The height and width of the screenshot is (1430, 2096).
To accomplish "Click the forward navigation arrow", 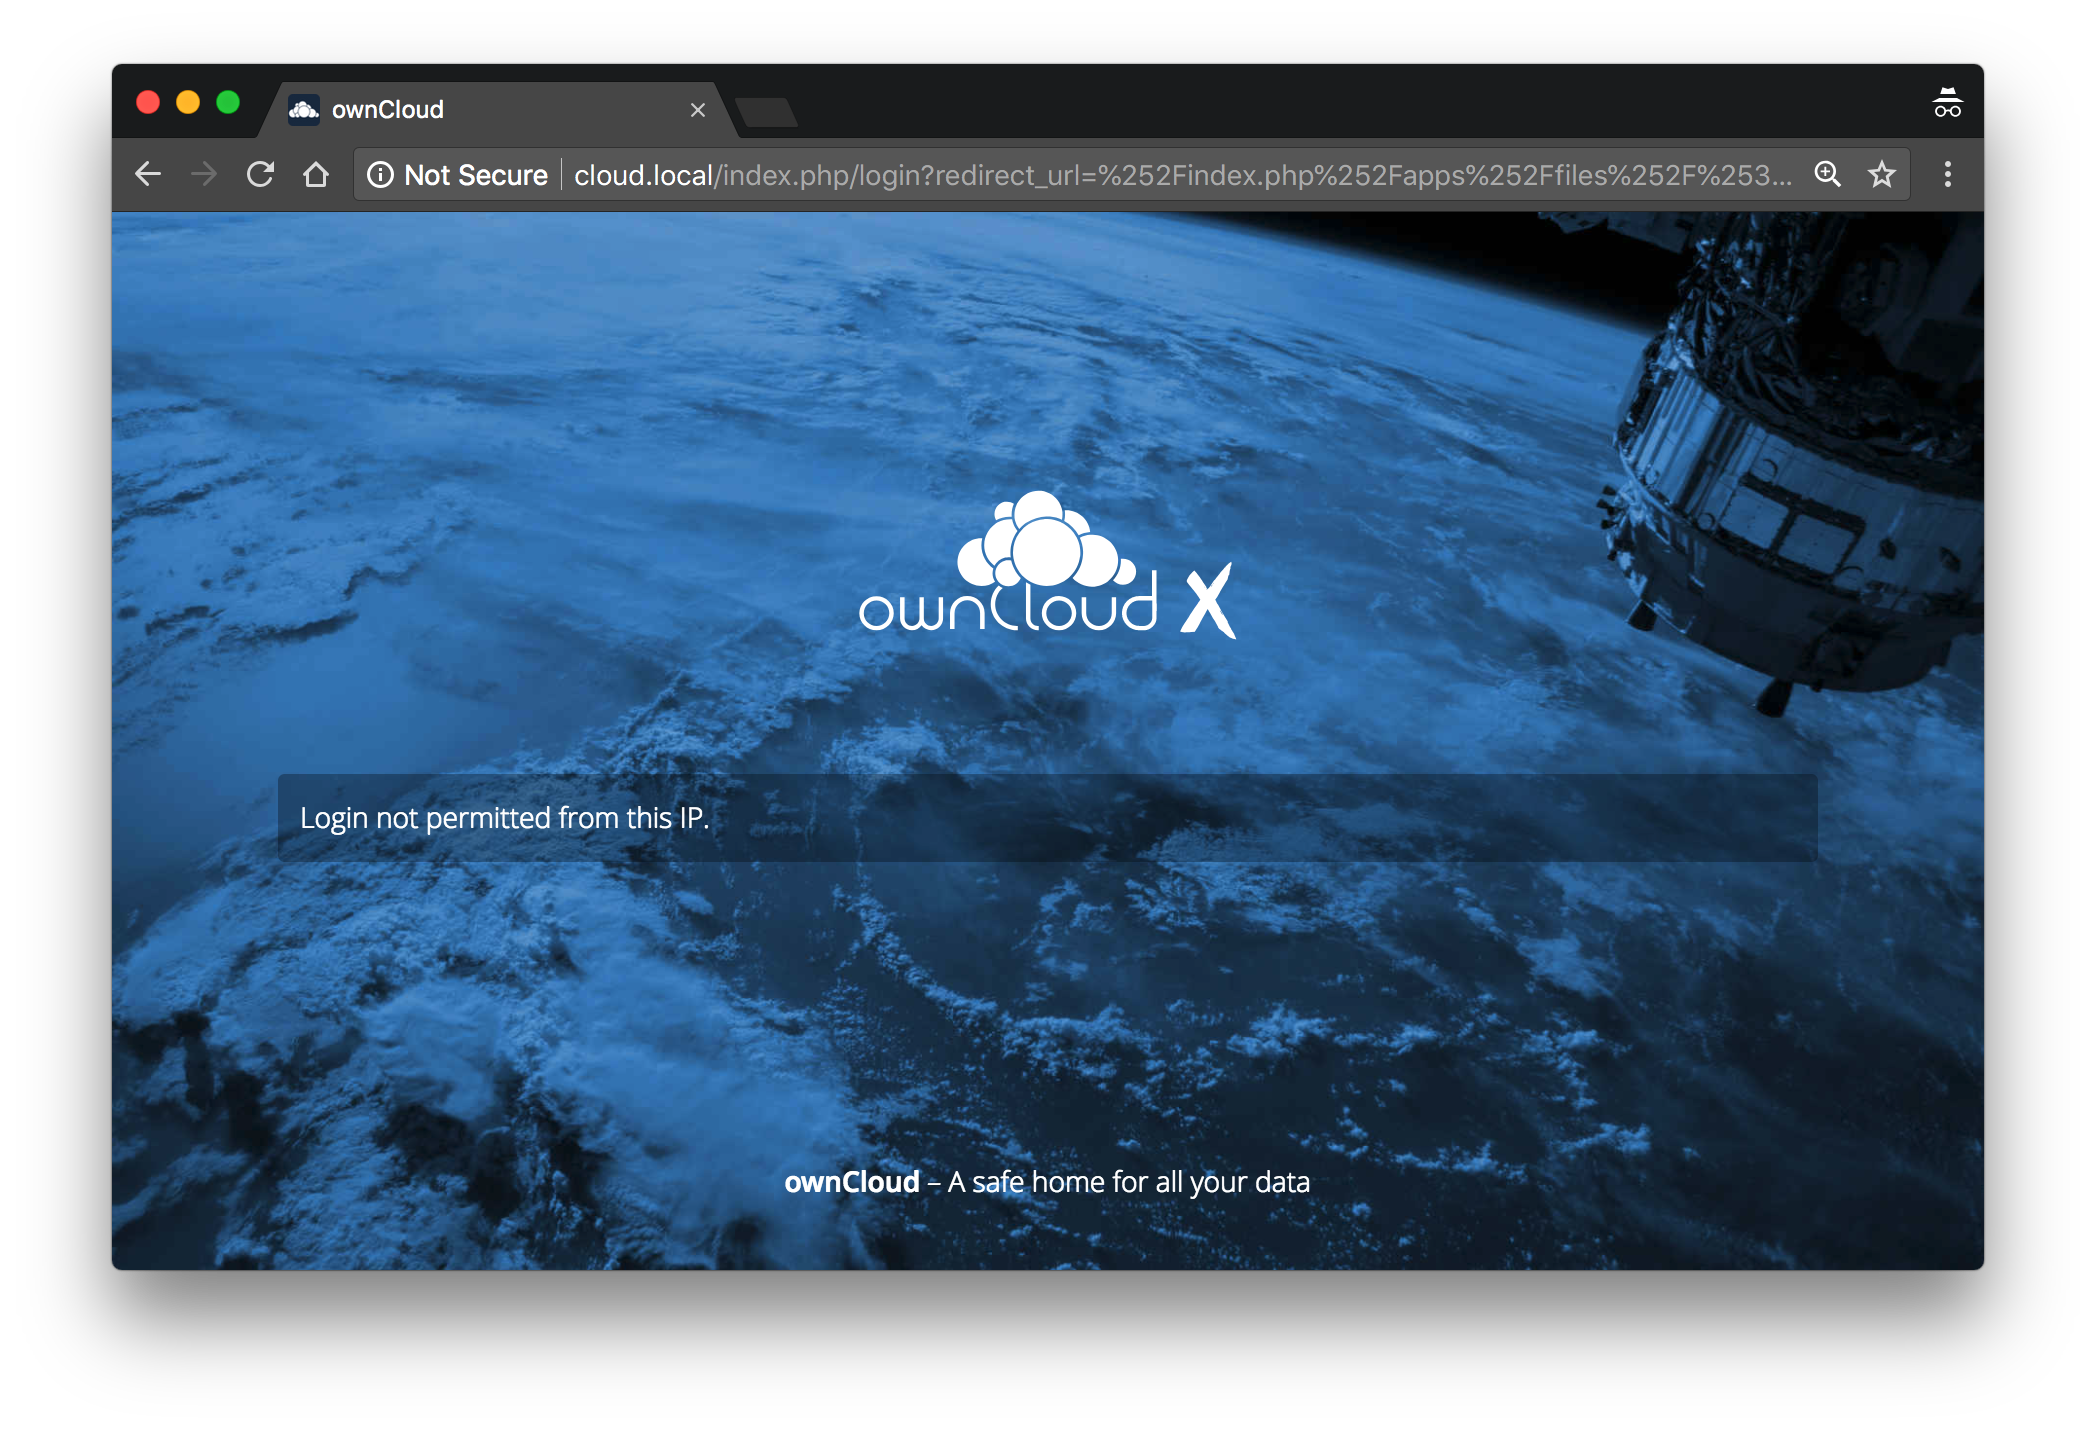I will 204,175.
